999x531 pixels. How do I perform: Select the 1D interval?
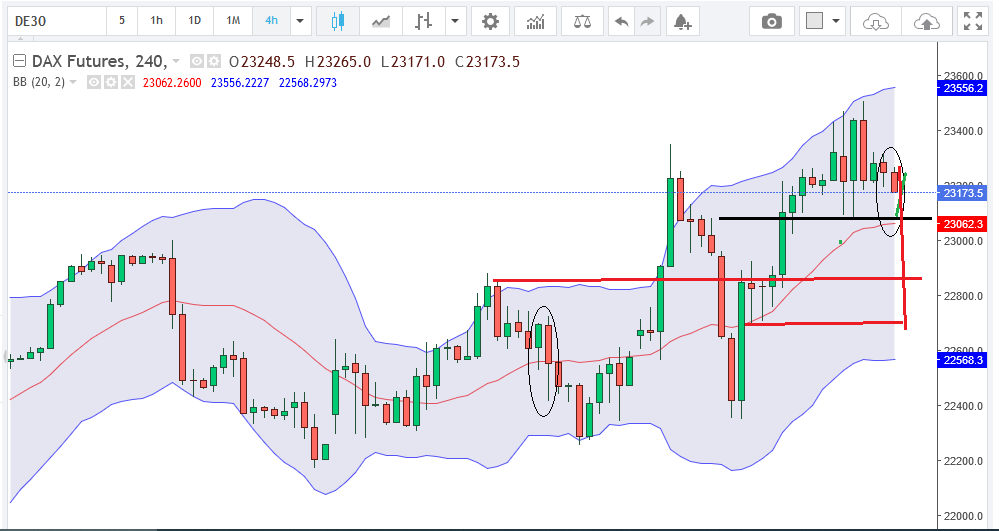coord(194,20)
